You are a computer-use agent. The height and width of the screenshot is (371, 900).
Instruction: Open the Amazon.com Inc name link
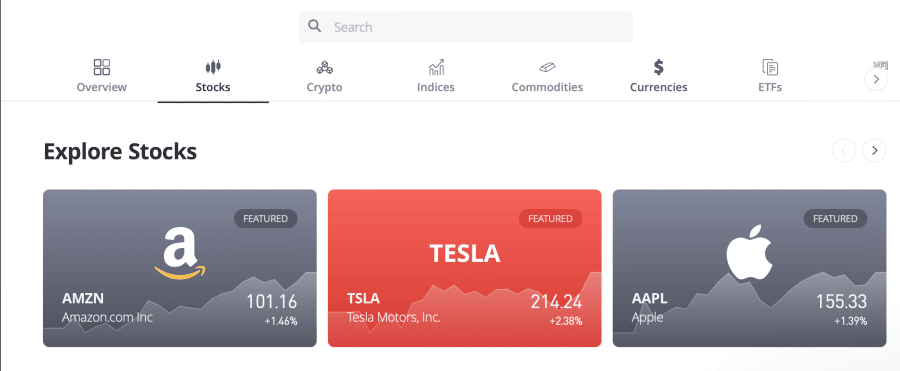(x=107, y=317)
